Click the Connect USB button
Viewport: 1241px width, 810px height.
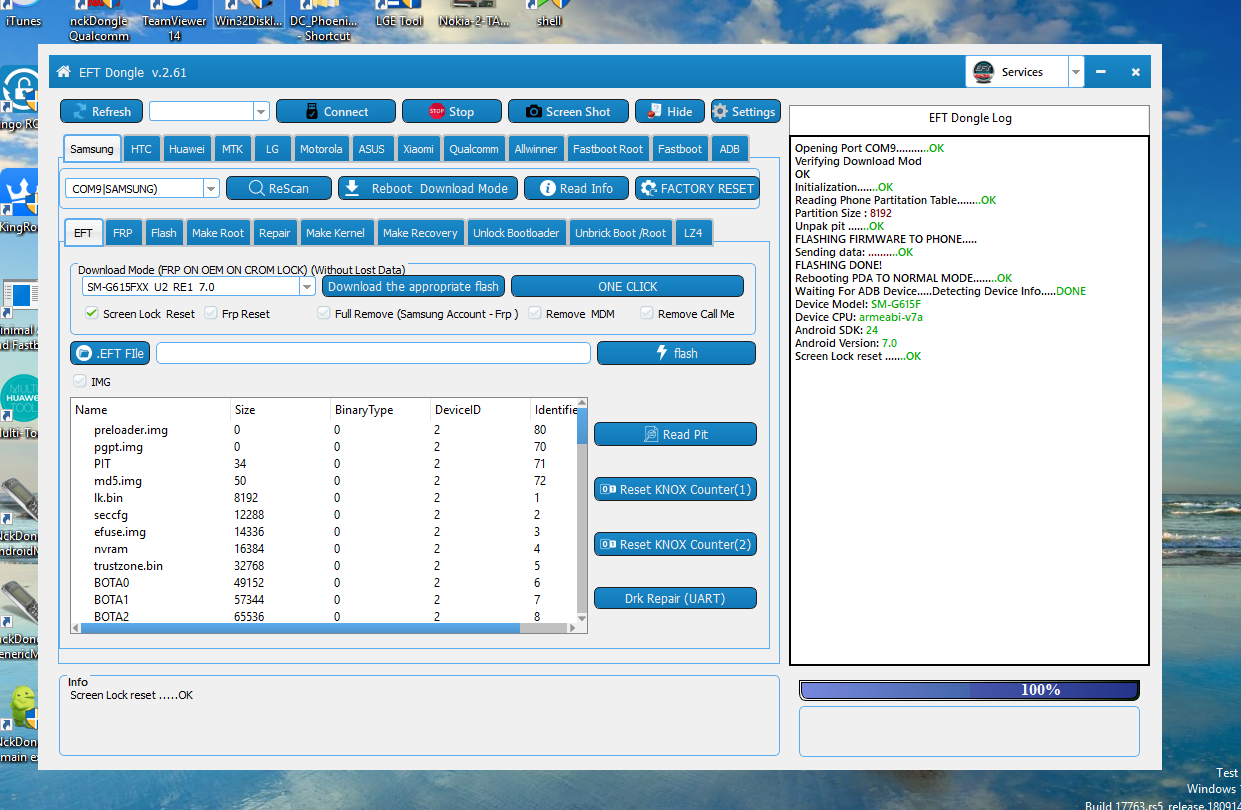[335, 111]
